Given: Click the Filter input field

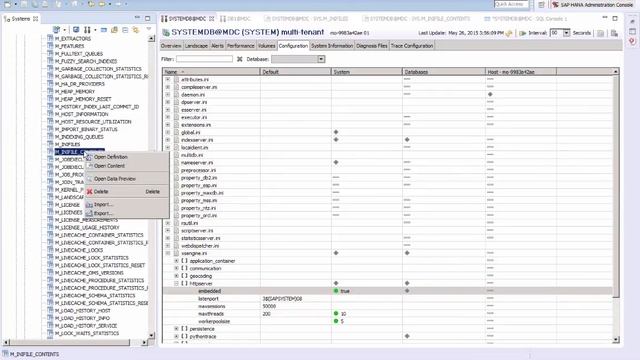Looking at the screenshot, I should (204, 59).
